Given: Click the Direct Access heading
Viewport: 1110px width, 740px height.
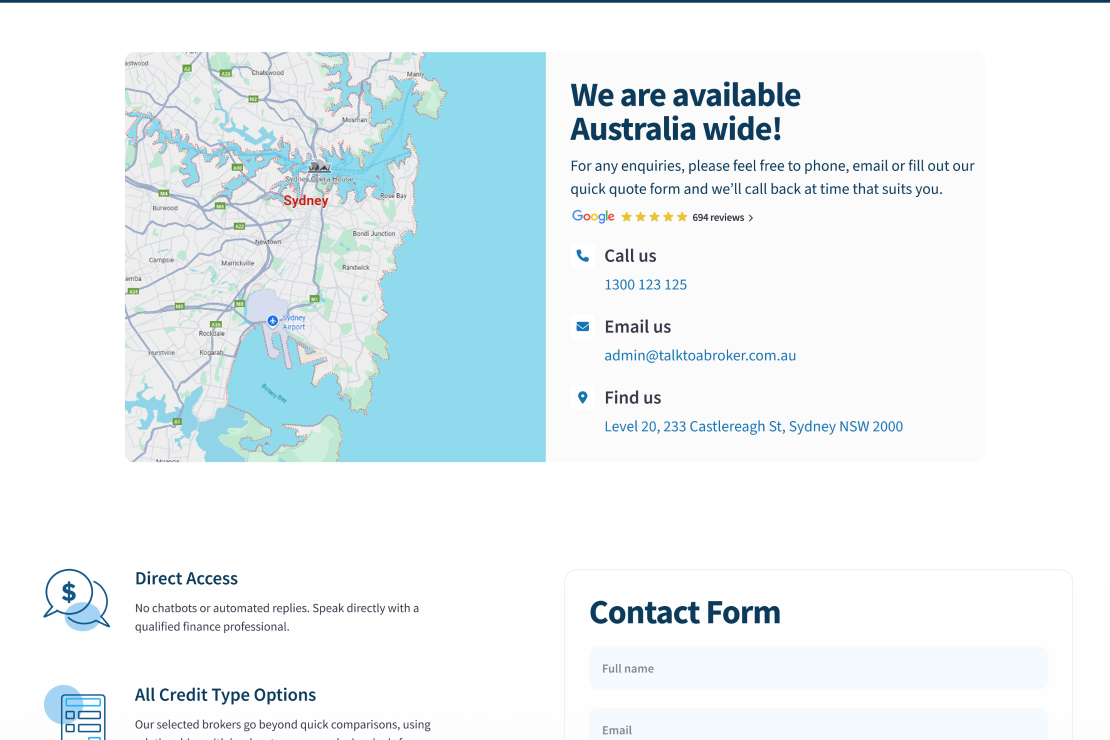Looking at the screenshot, I should point(186,579).
